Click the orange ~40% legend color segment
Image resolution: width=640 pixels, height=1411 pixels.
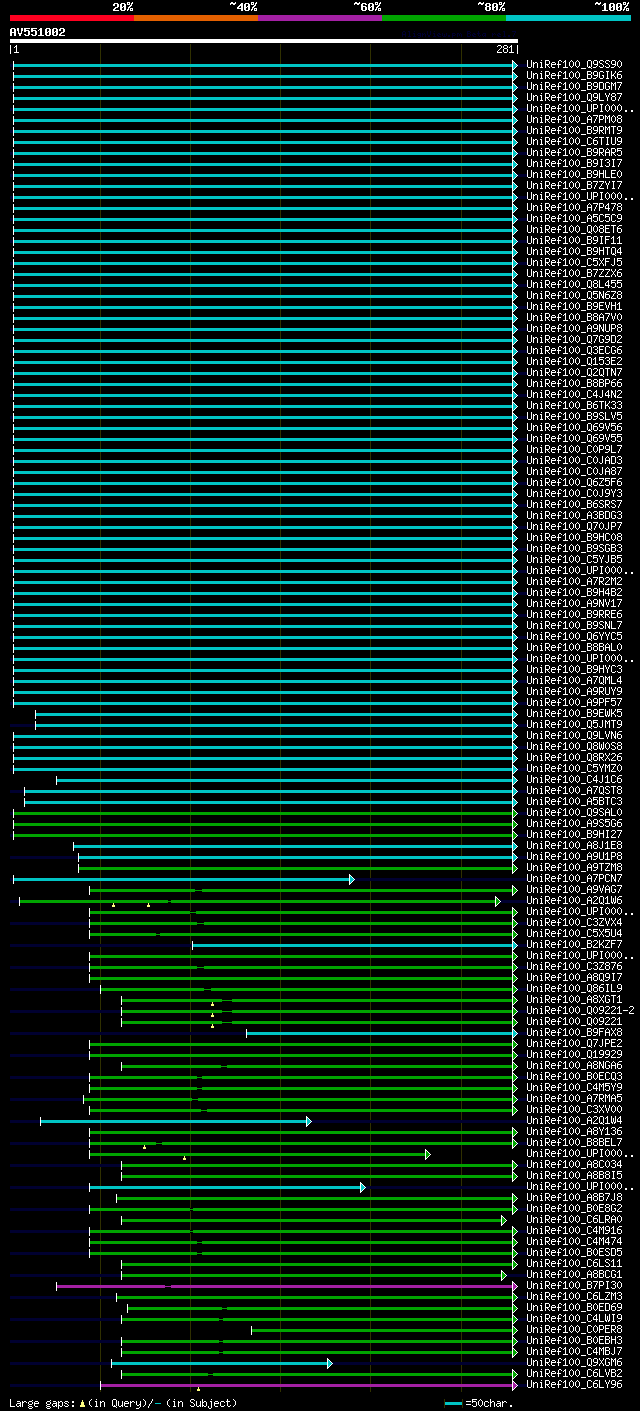(196, 17)
